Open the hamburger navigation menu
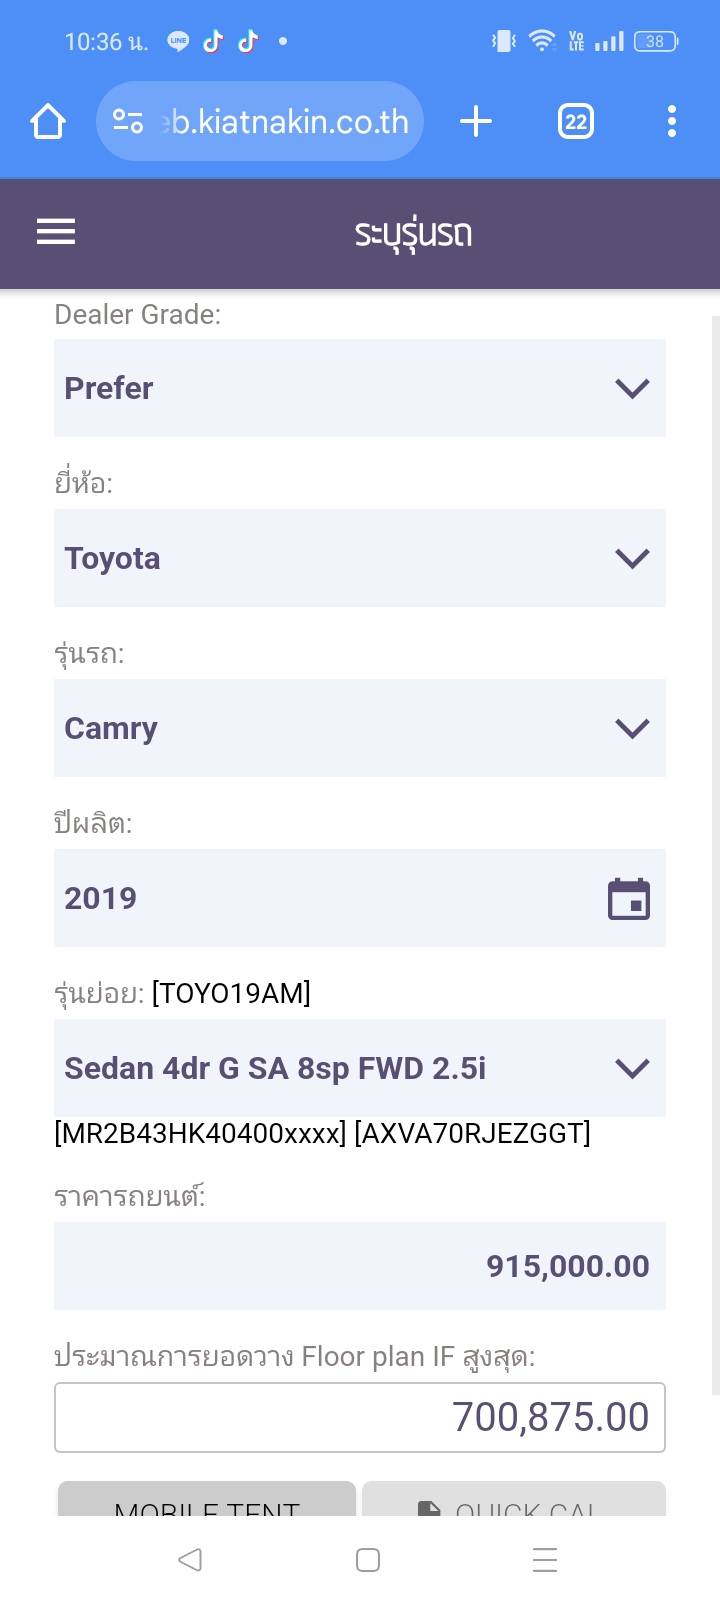720x1604 pixels. click(x=56, y=233)
